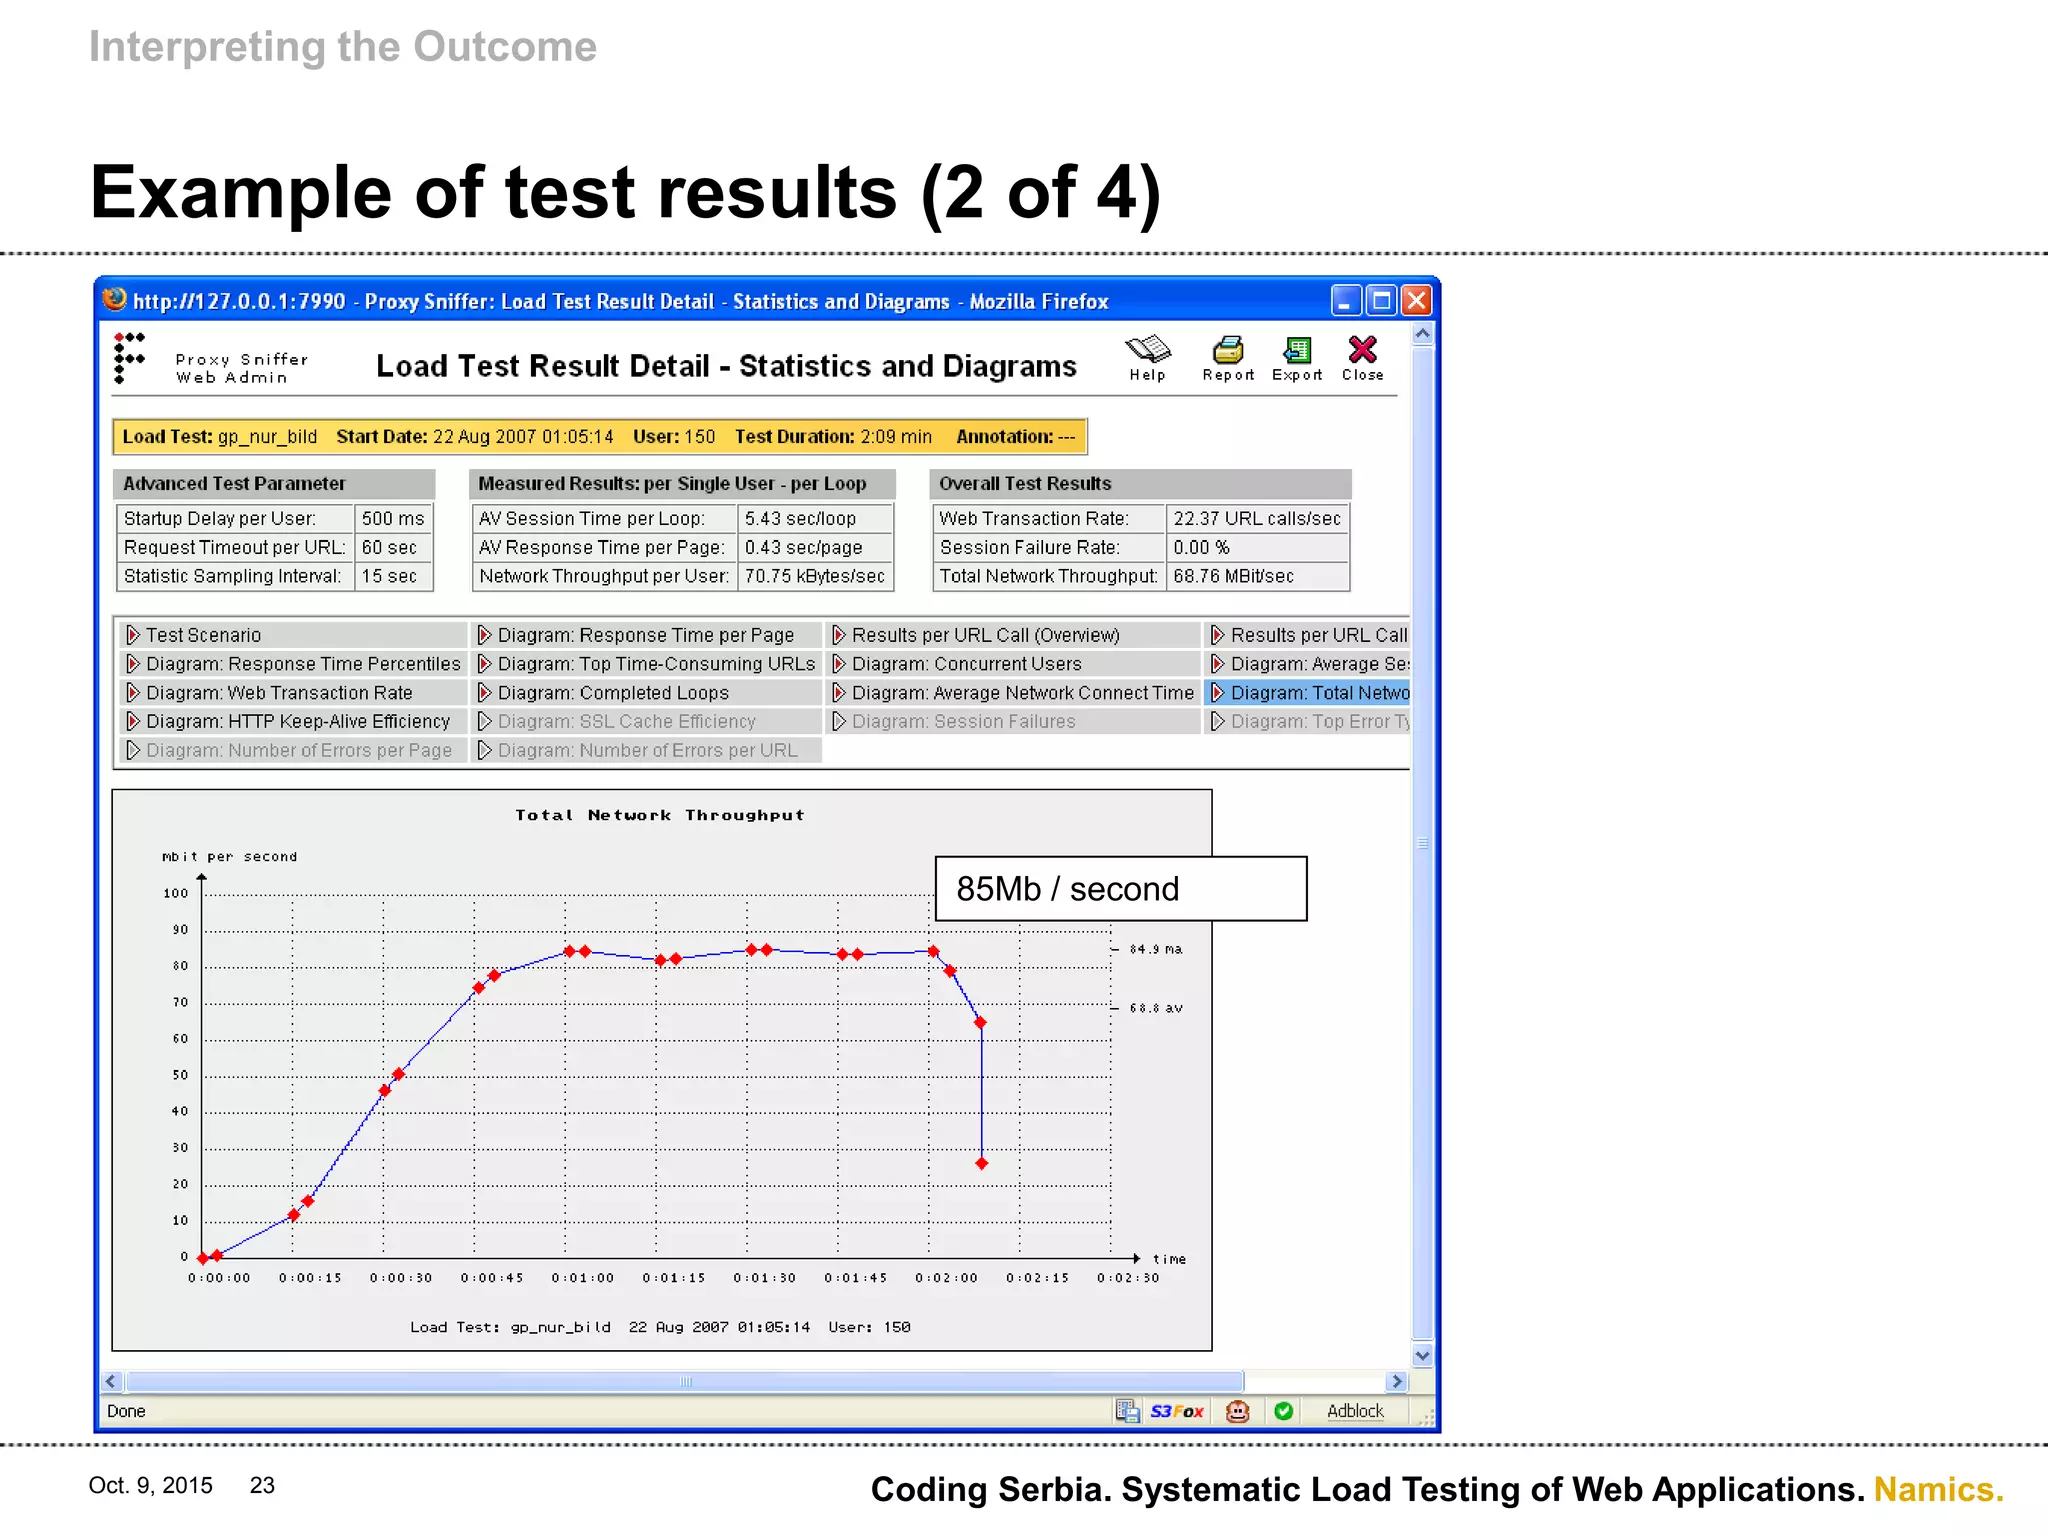
Task: Click the red X Close icon
Action: (1362, 351)
